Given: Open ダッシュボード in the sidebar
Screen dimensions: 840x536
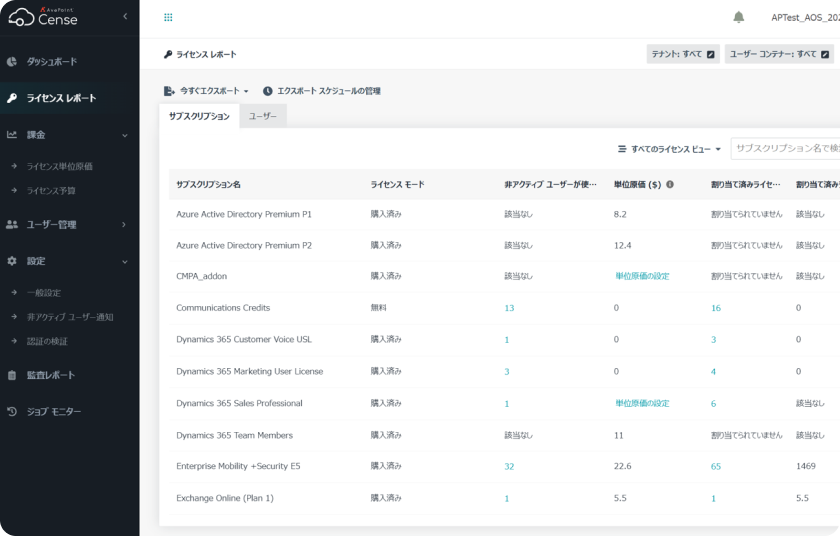Looking at the screenshot, I should click(x=52, y=62).
